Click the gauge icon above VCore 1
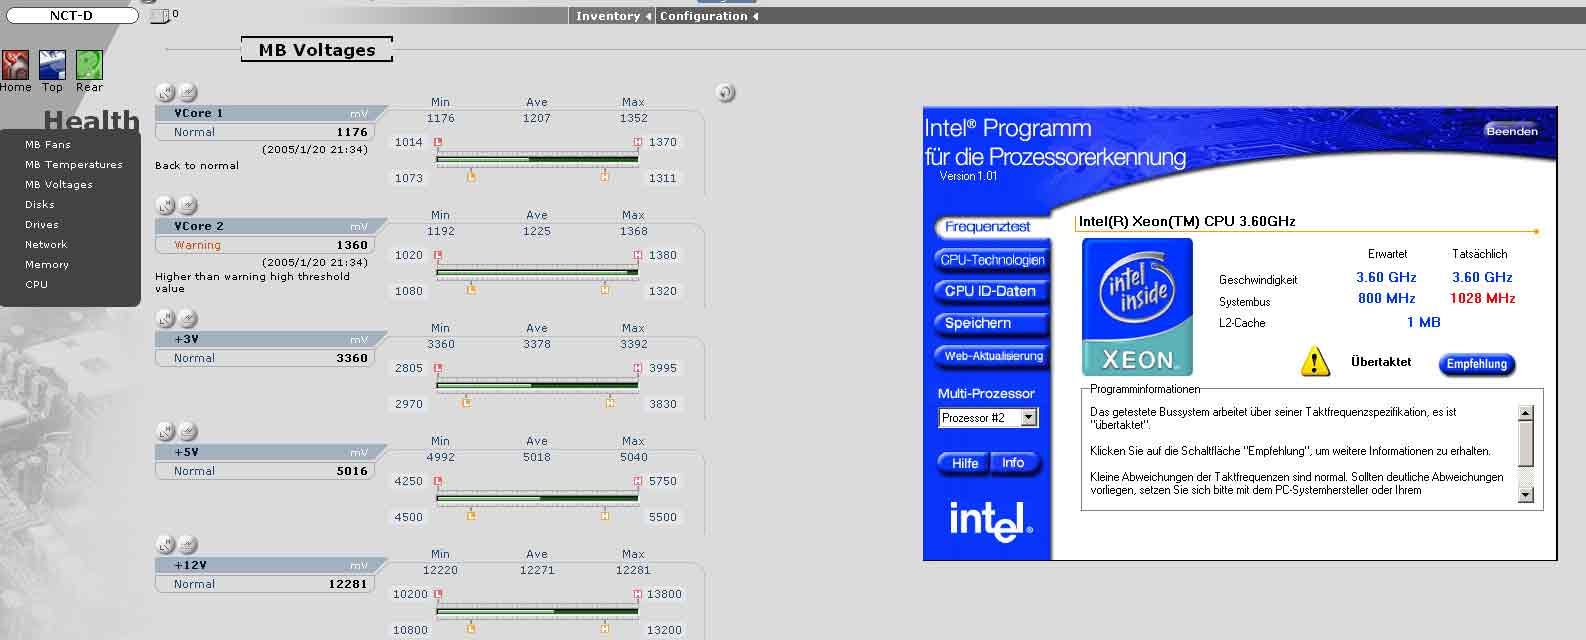This screenshot has width=1586, height=640. coord(166,92)
